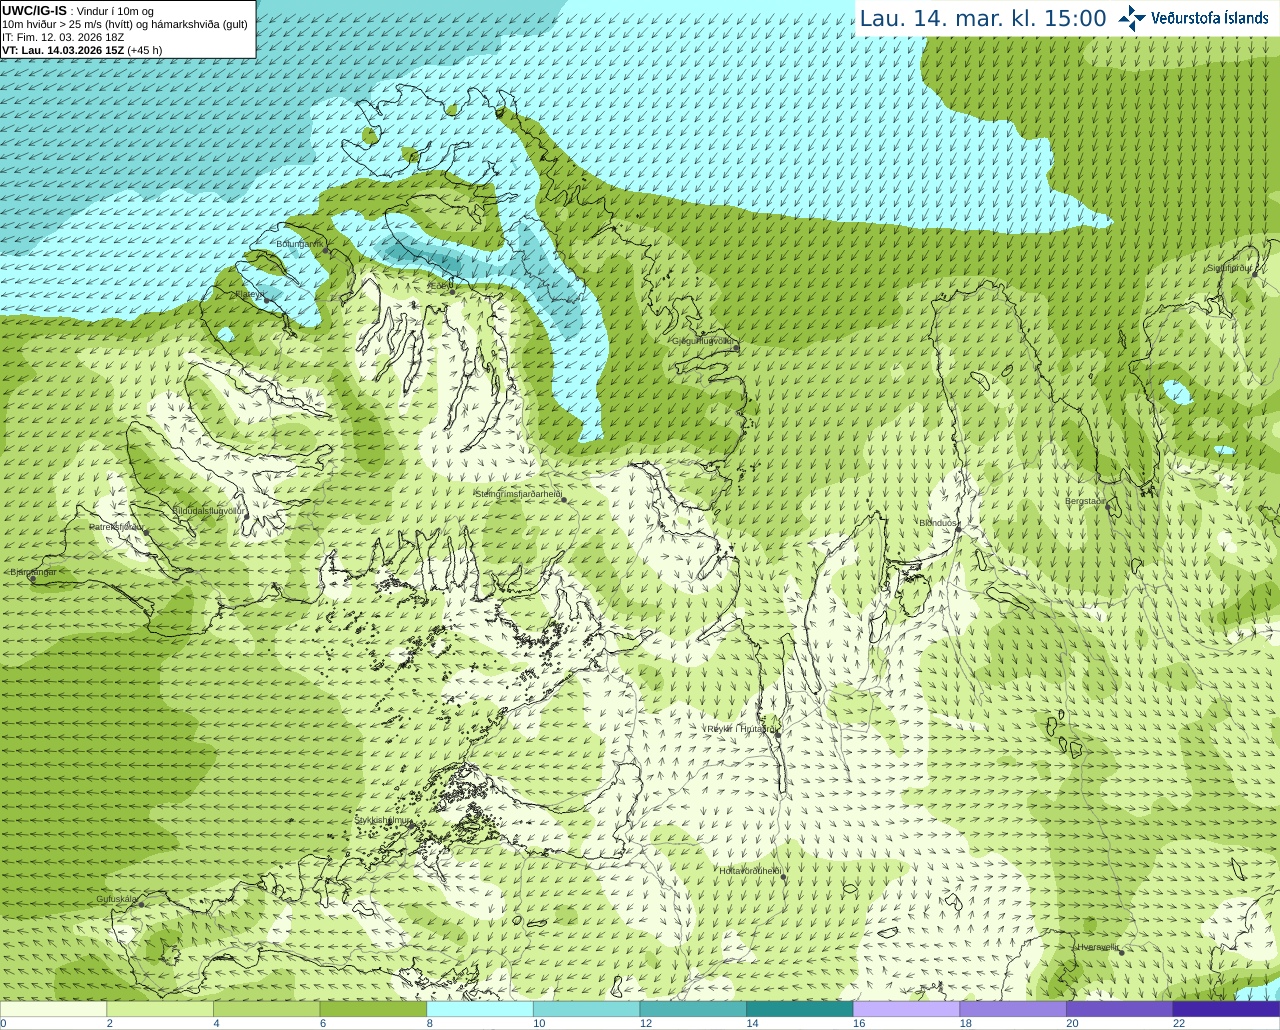Select the 2–4 m/s legend swatch

pyautogui.click(x=160, y=1009)
